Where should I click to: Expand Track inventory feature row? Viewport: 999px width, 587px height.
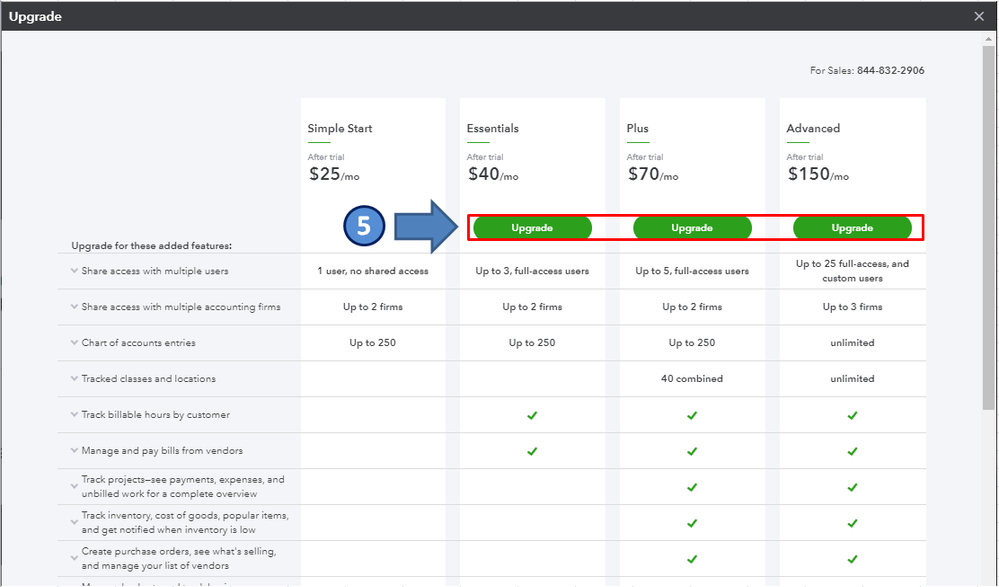click(x=74, y=523)
